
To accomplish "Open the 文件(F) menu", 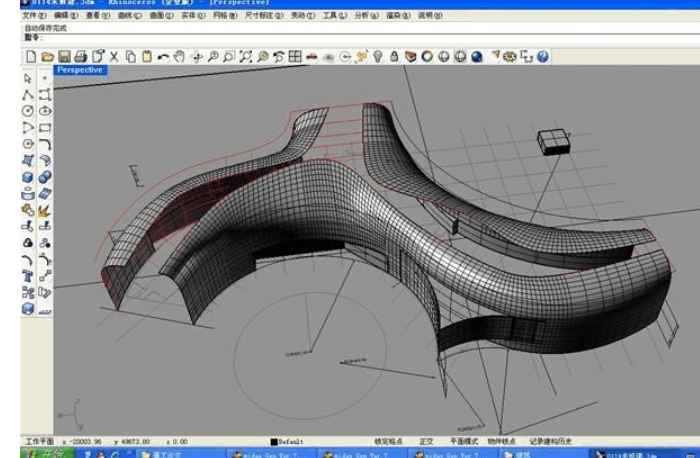I will coord(34,16).
